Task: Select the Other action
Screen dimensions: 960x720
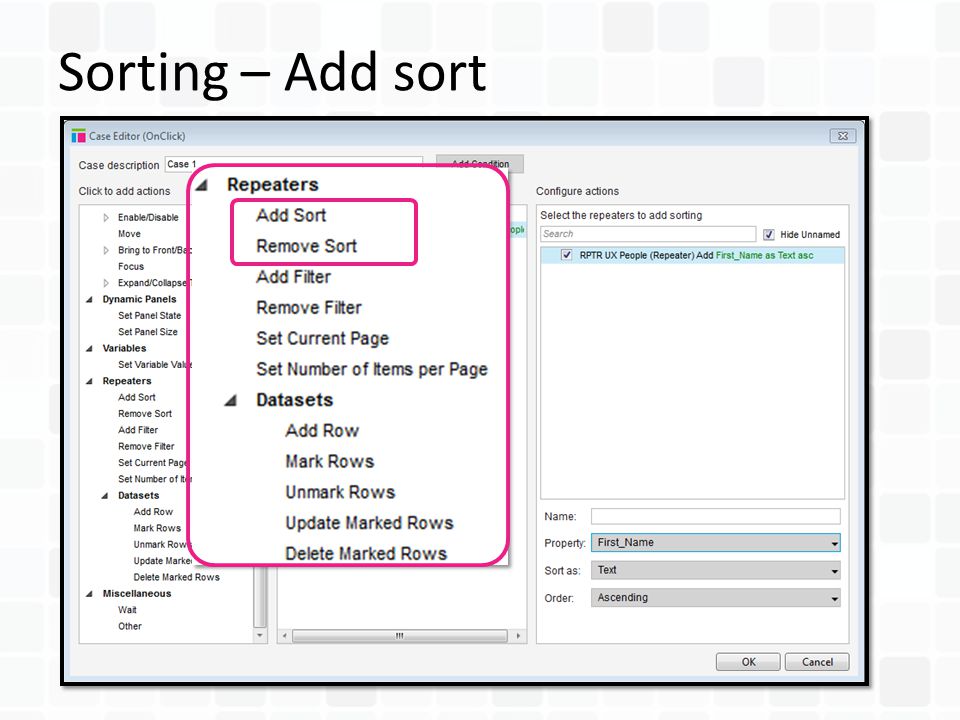Action: point(130,626)
